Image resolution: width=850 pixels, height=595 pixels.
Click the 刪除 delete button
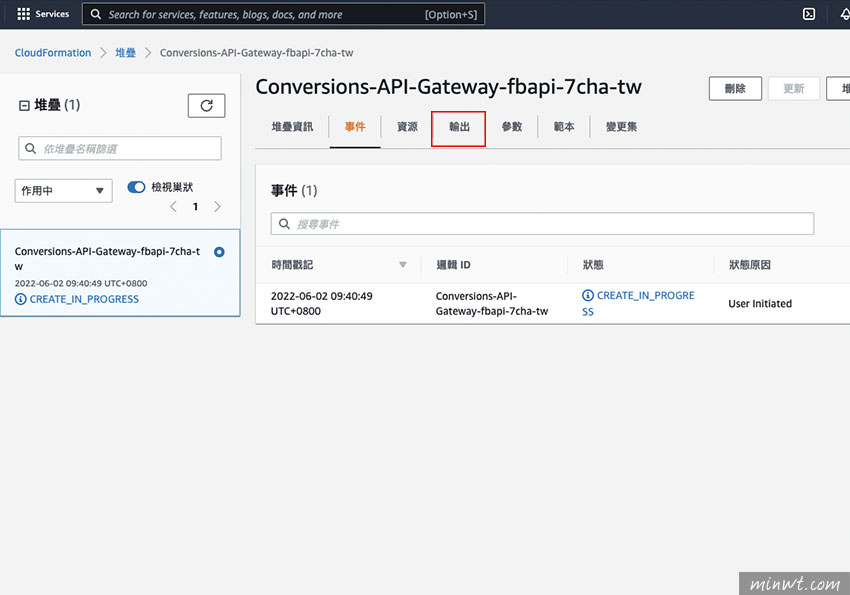735,88
